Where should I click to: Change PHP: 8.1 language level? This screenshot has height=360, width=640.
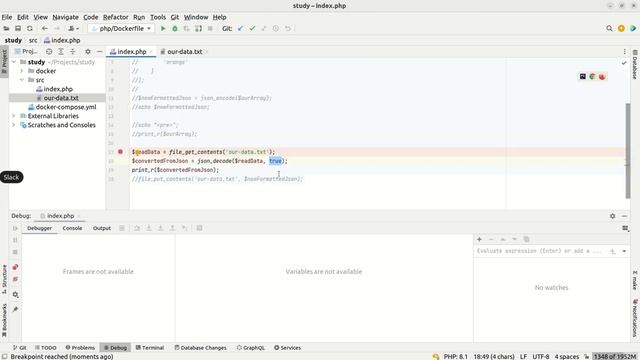[456, 356]
